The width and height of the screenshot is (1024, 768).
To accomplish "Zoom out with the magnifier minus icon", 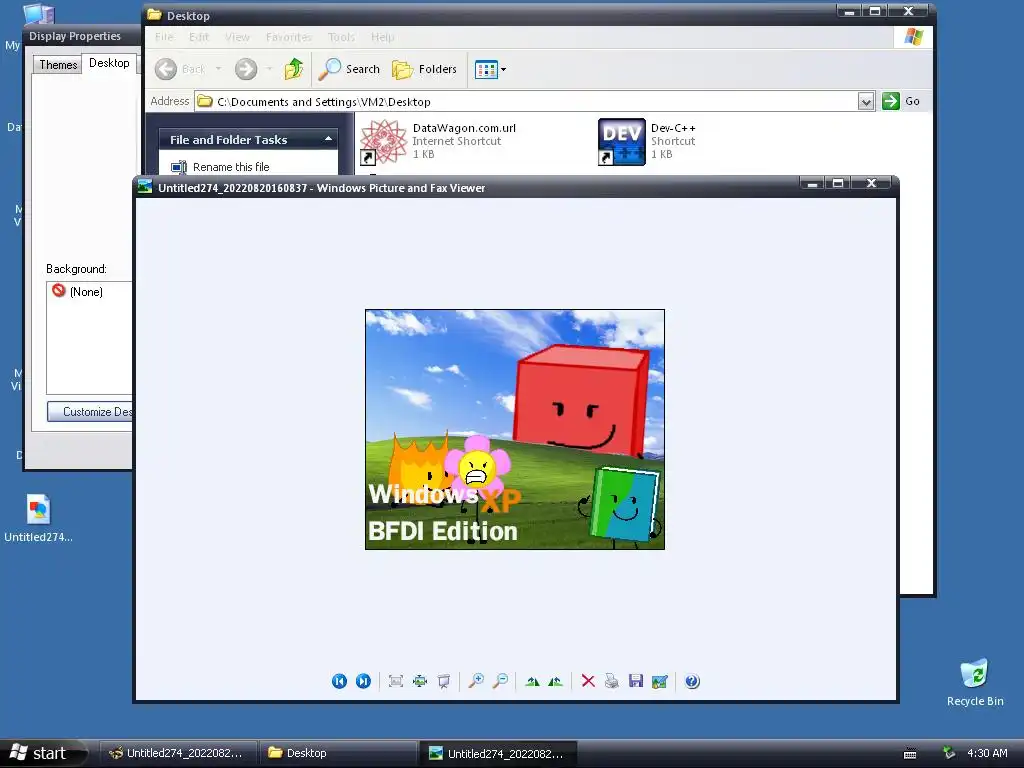I will point(500,681).
